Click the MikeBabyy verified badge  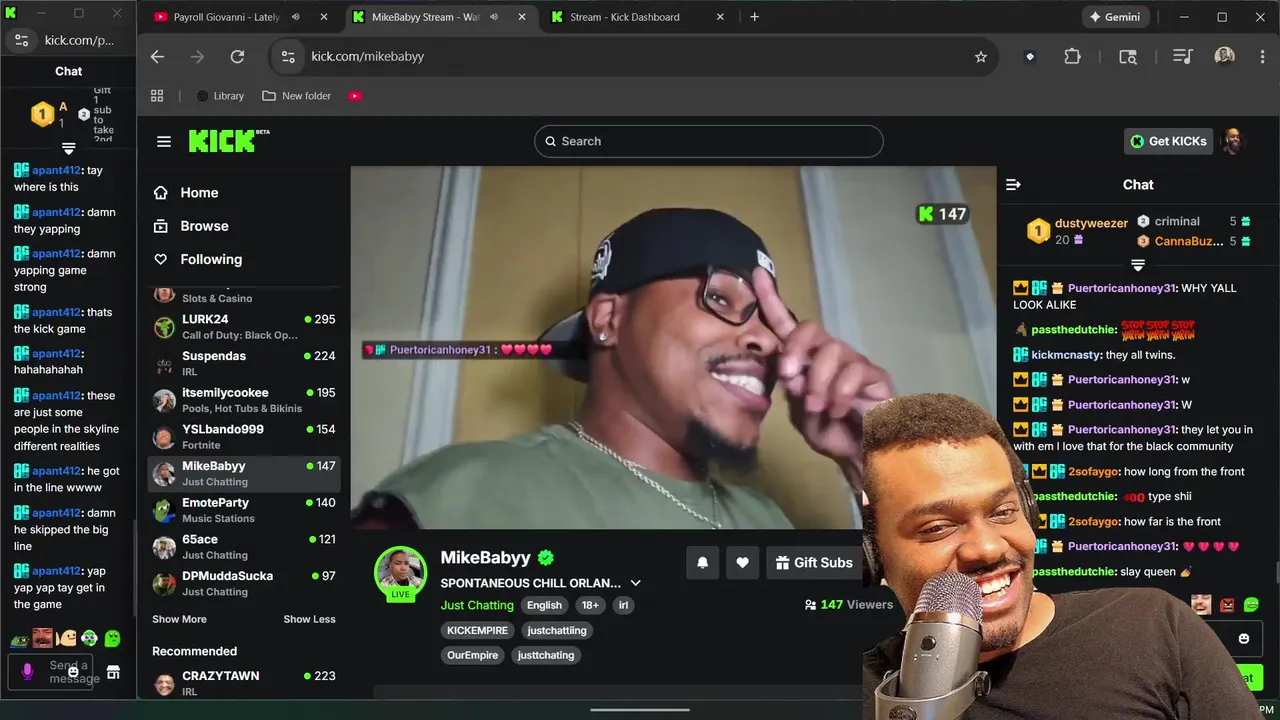pyautogui.click(x=546, y=558)
